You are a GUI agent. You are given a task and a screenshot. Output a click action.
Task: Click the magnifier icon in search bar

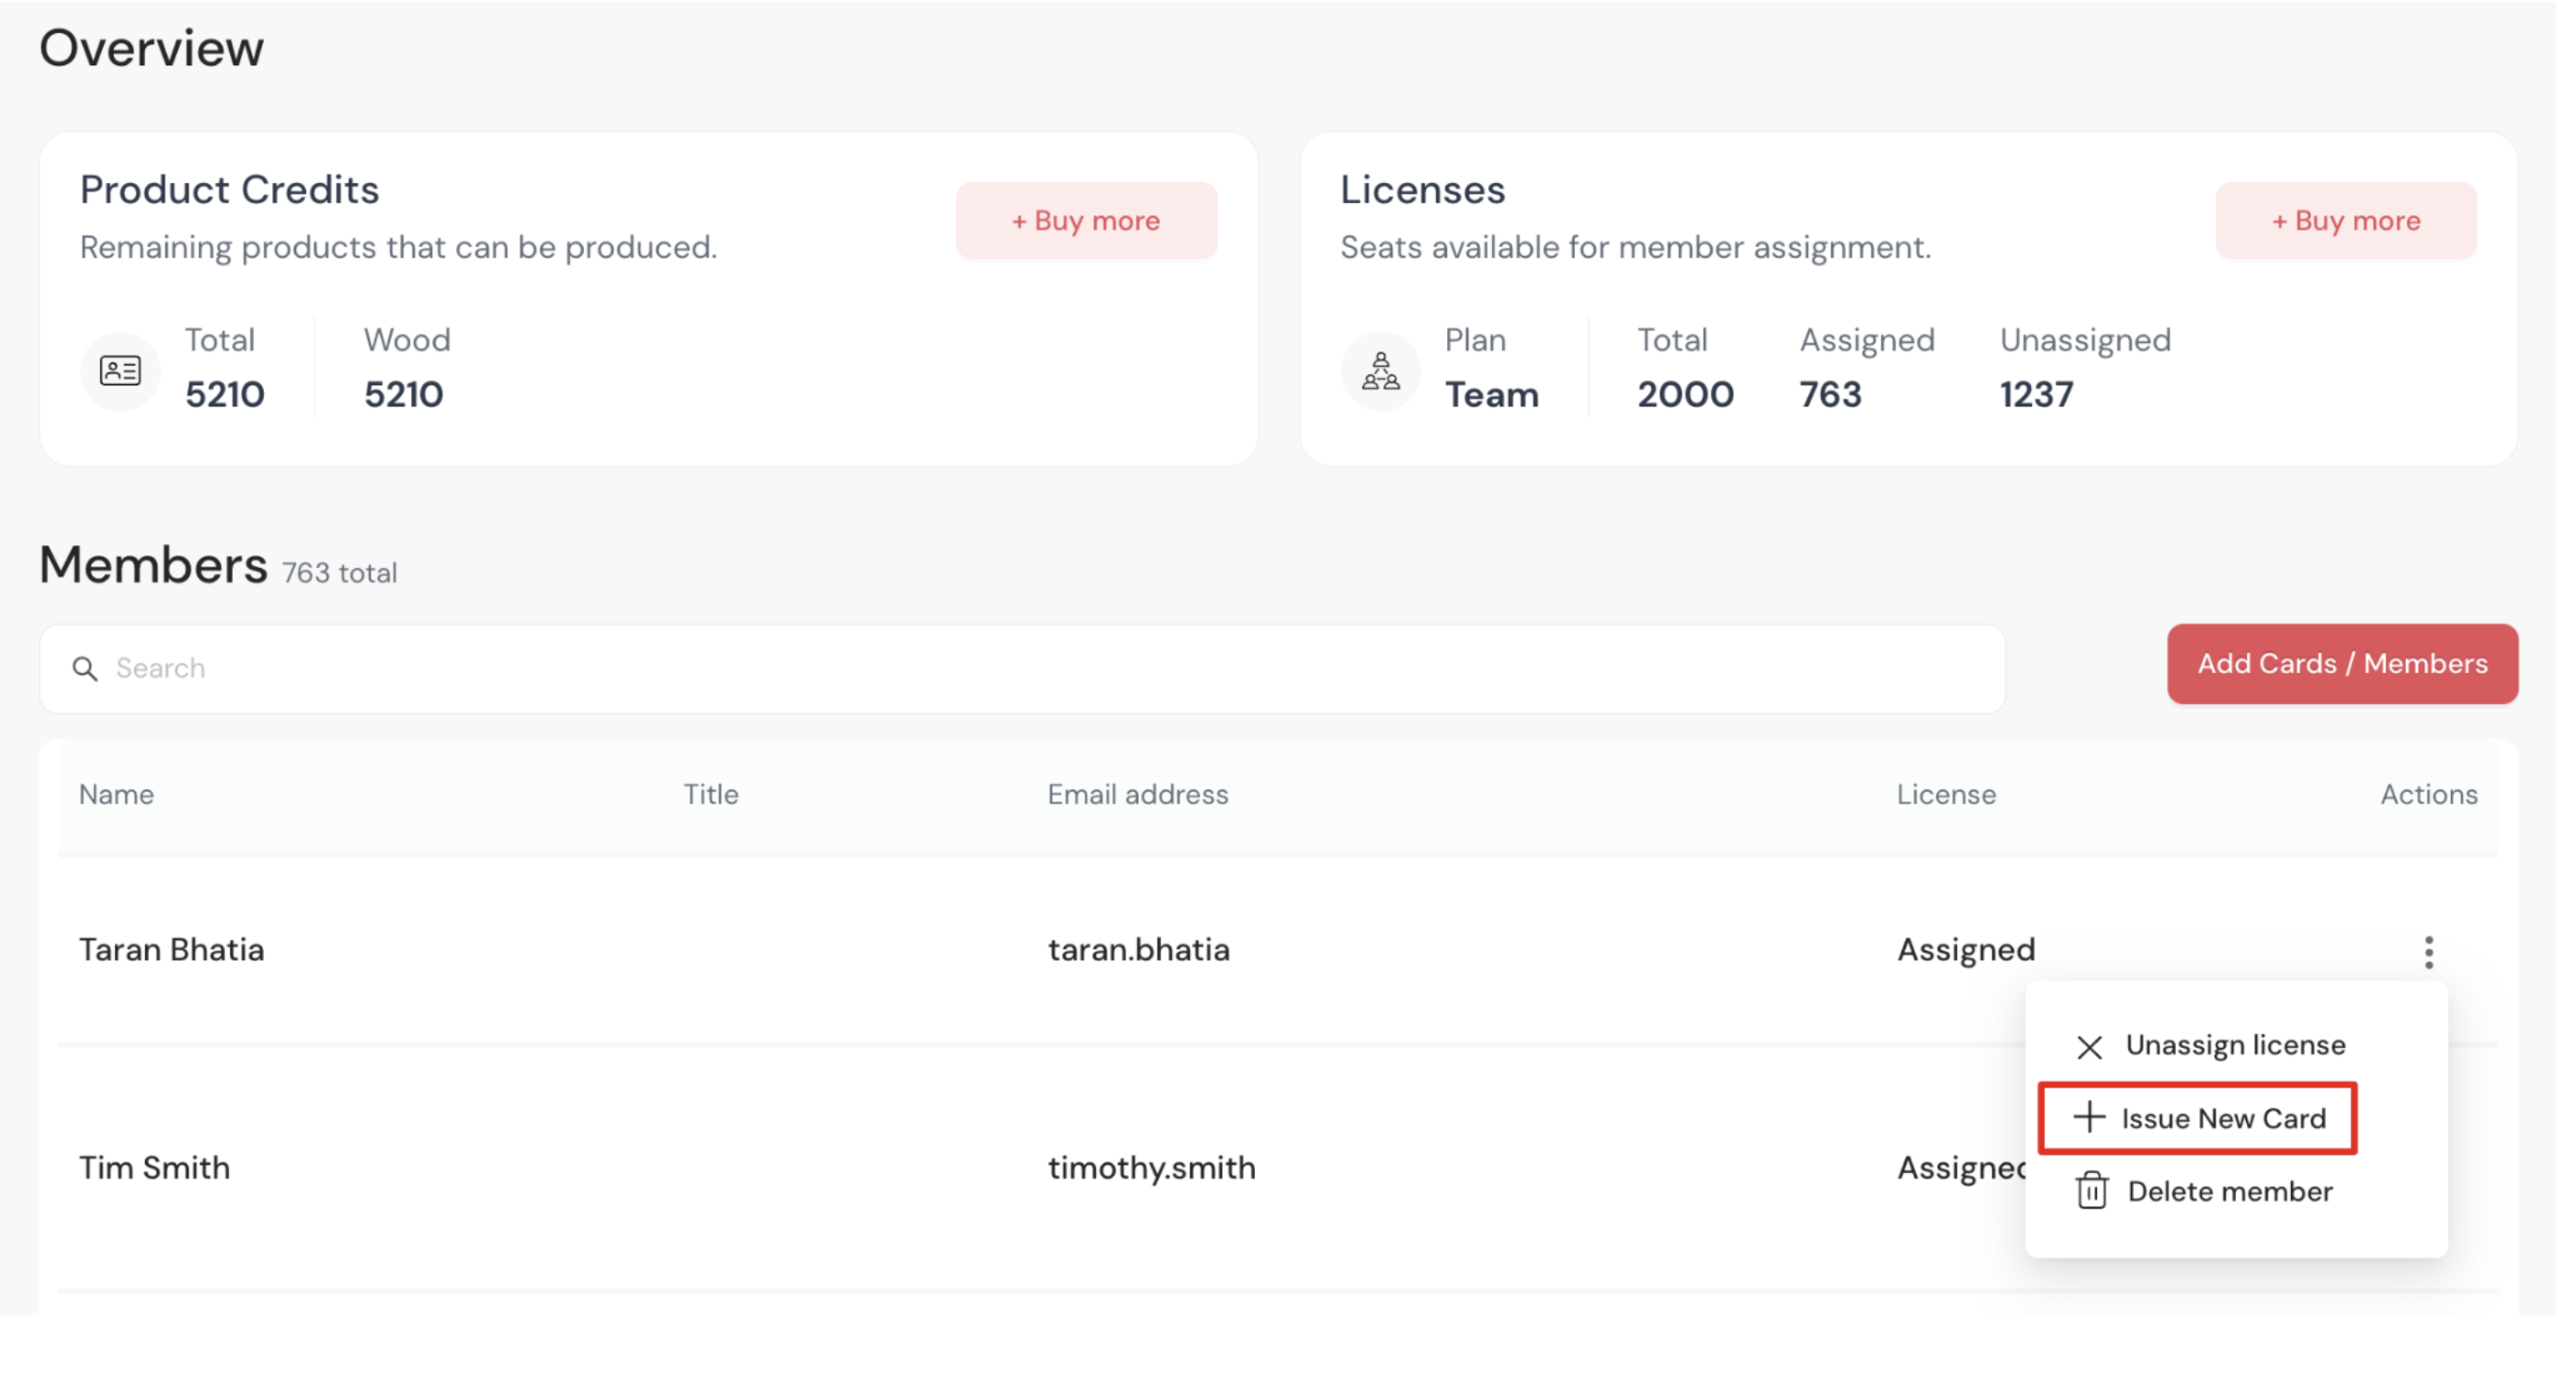85,668
